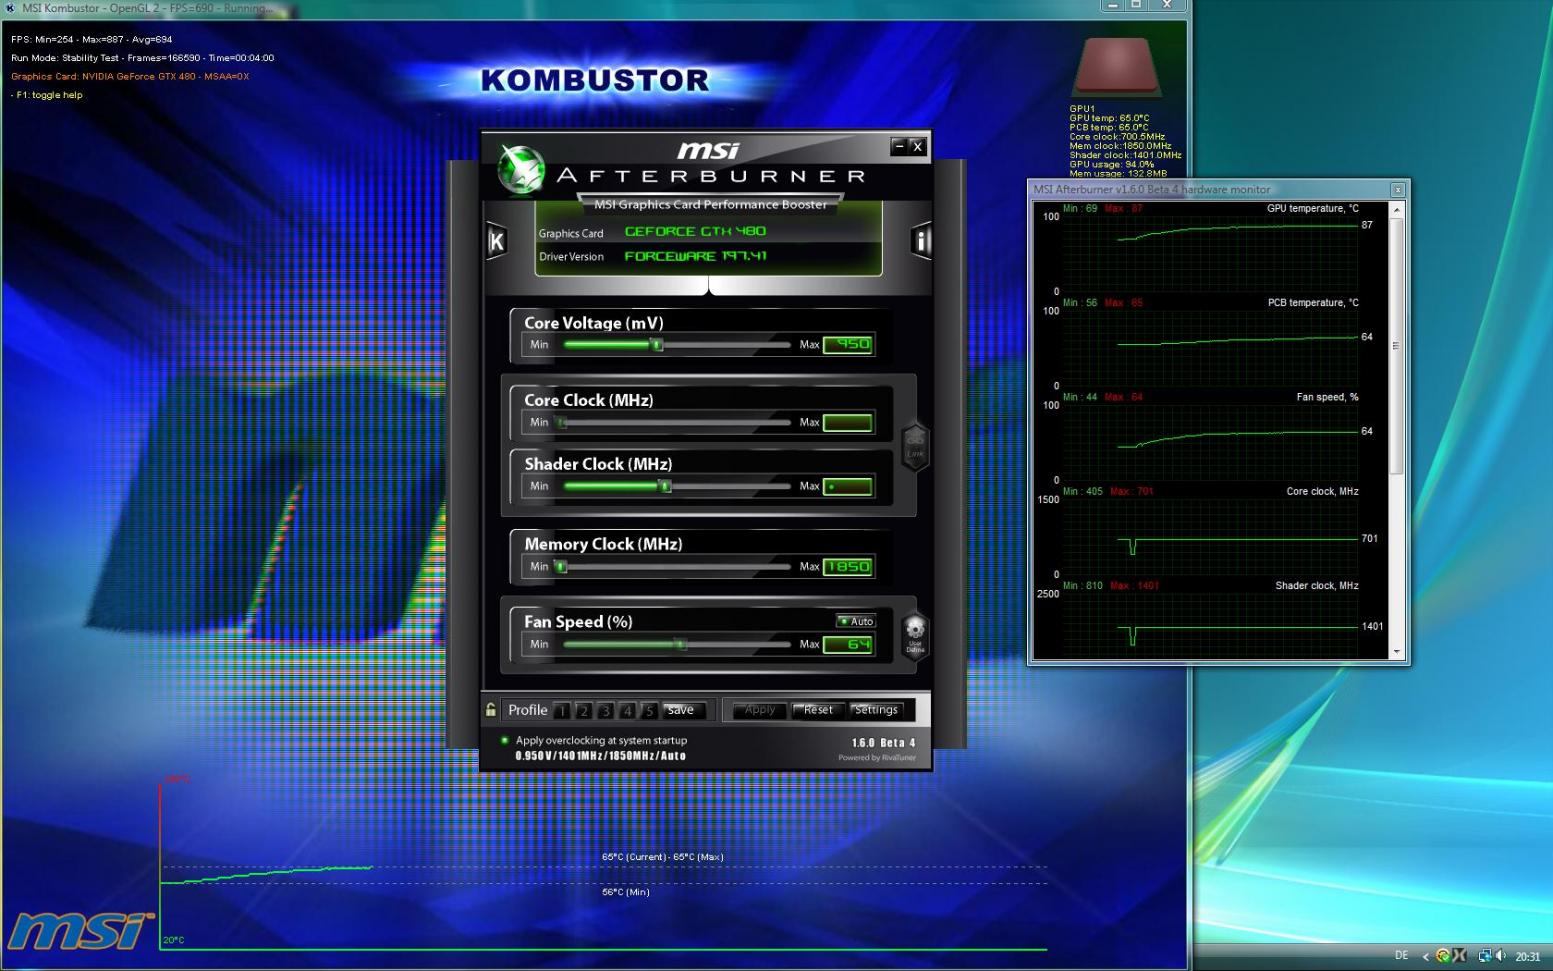Viewport: 1553px width, 971px height.
Task: Minimize the Afterburner skin window
Action: click(900, 146)
